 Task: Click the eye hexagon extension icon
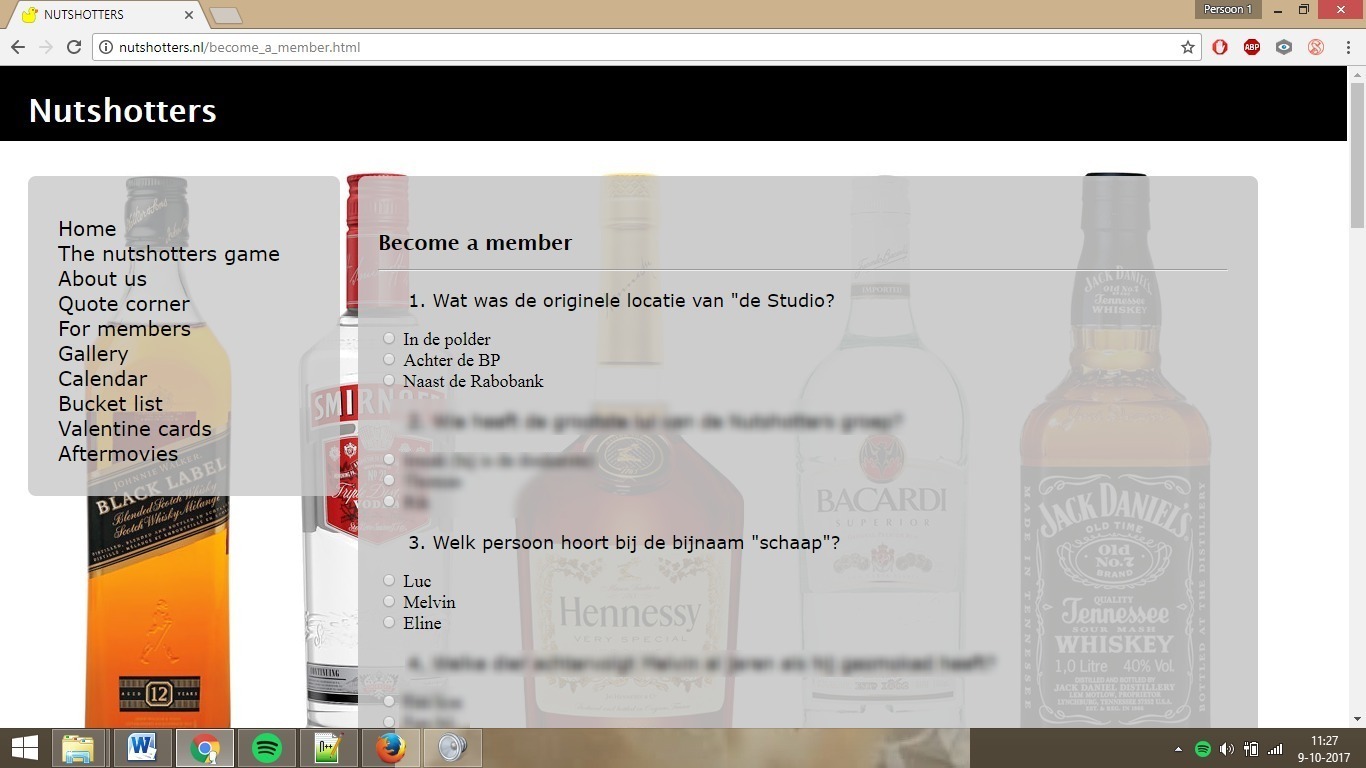click(x=1284, y=47)
